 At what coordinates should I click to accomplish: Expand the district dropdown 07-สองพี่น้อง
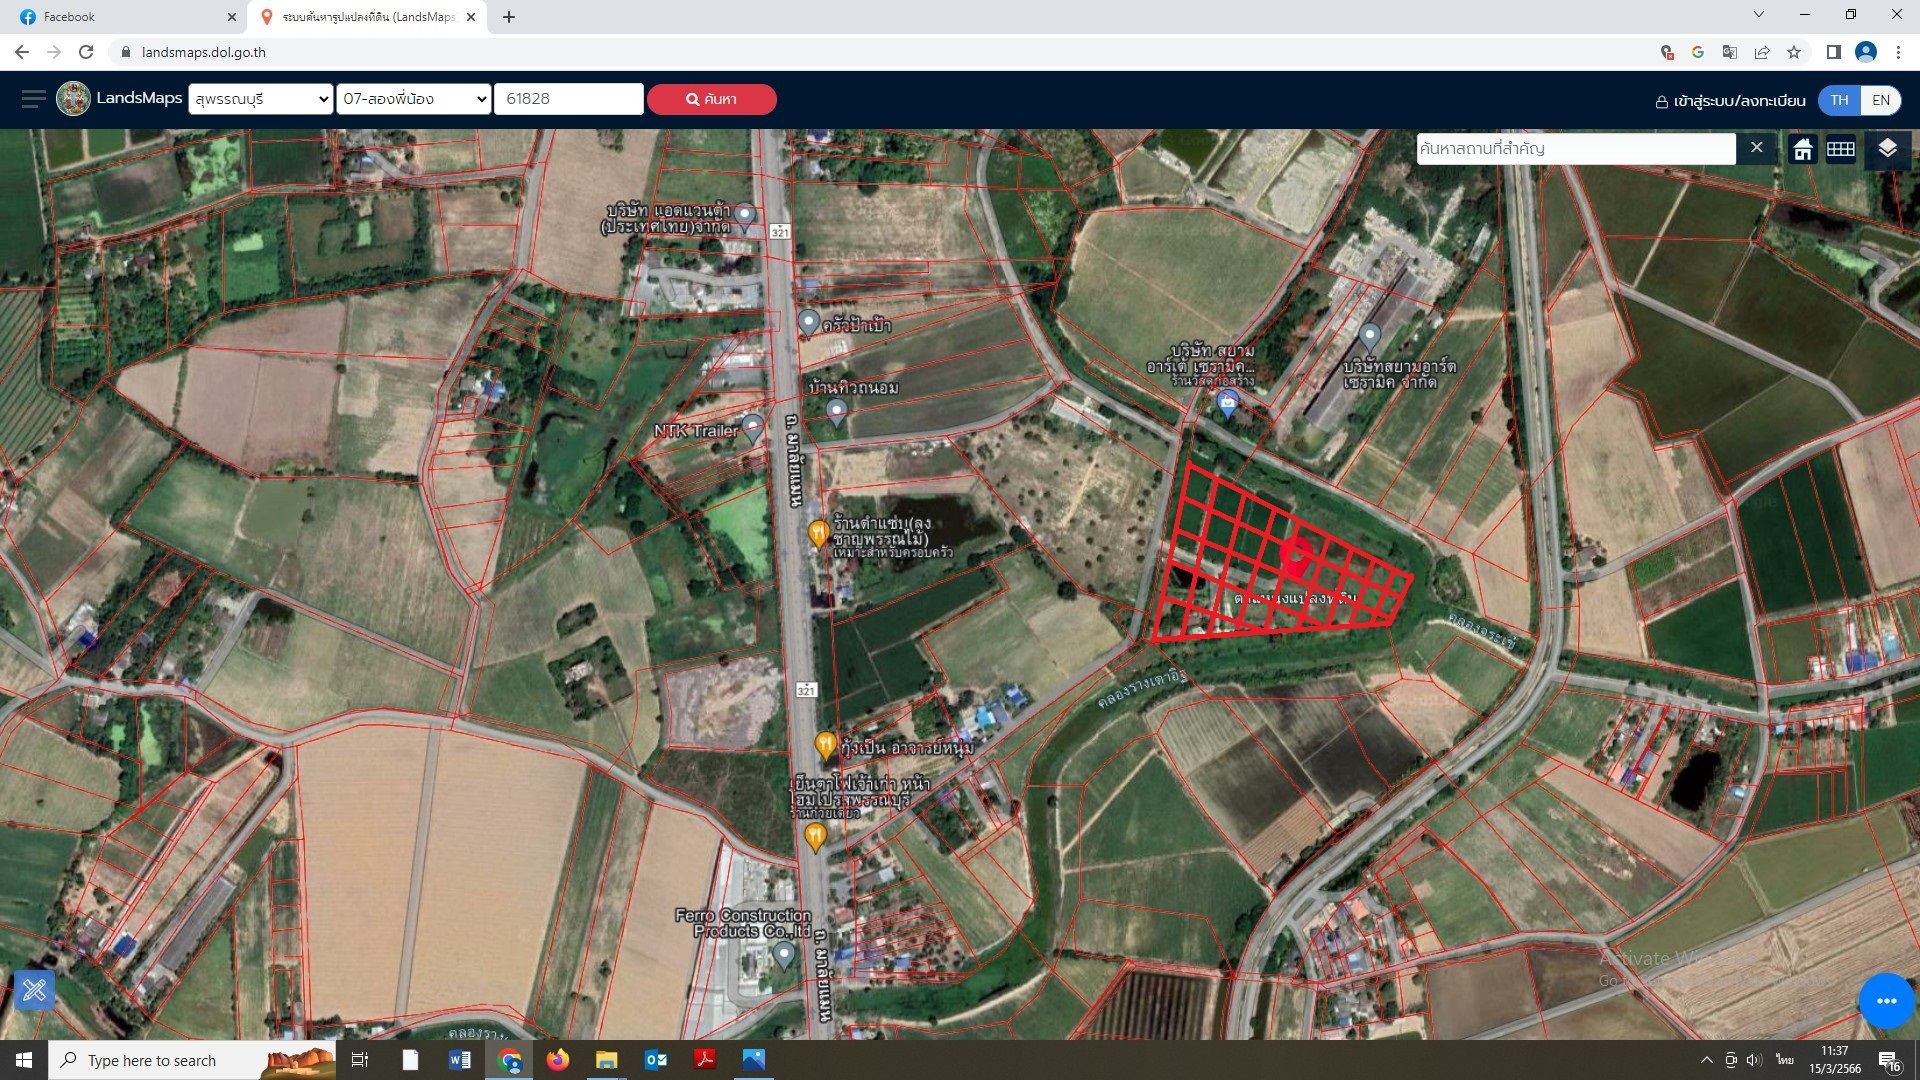(x=414, y=99)
